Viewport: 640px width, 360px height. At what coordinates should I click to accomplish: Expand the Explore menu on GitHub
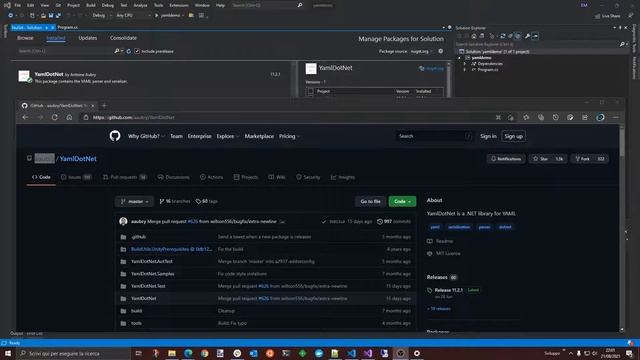tap(227, 136)
